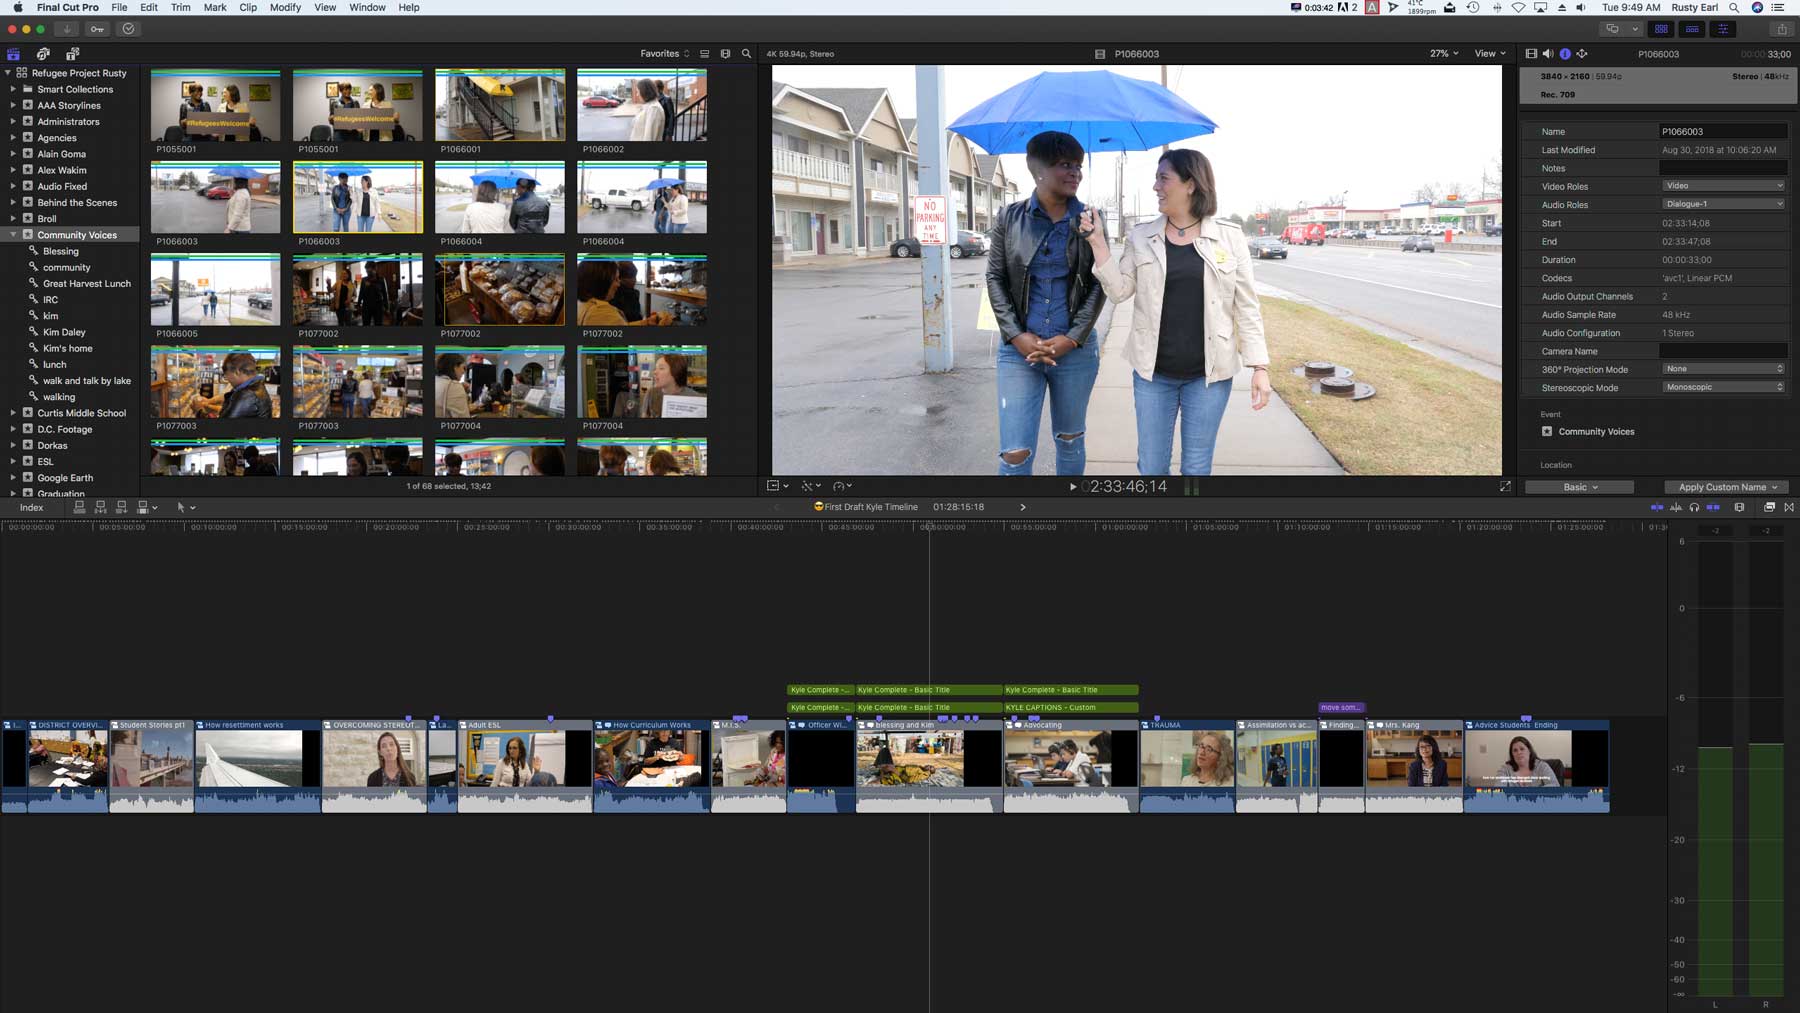Open the Audio Roles Dialogue-1 dropdown

click(x=1723, y=204)
